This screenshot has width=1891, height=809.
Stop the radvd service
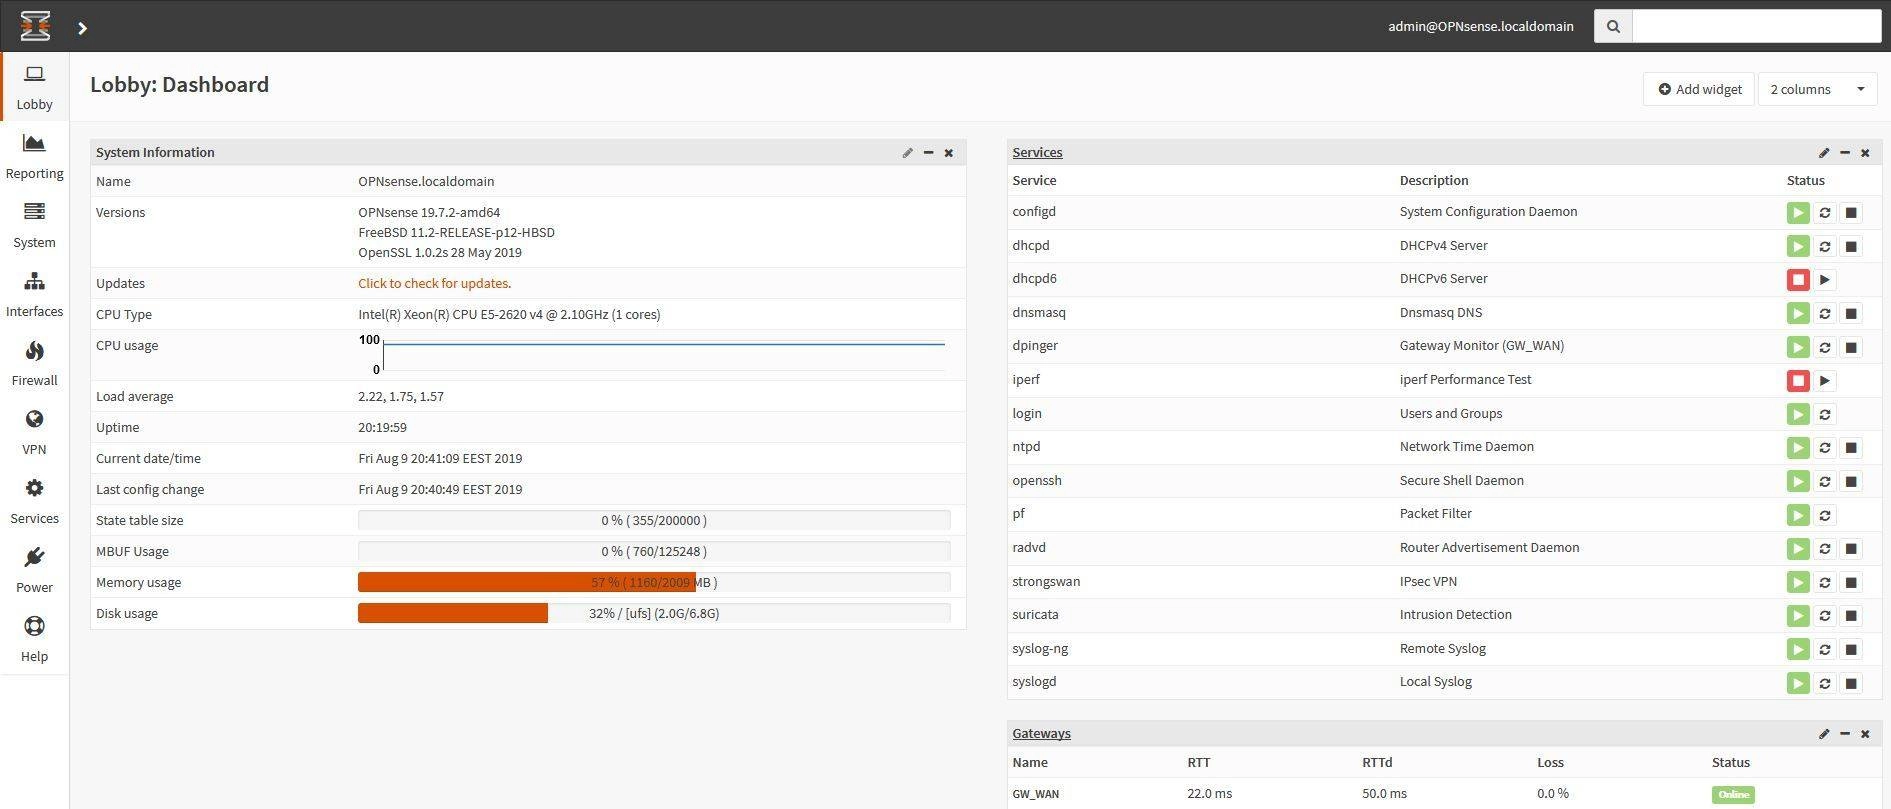pos(1851,549)
